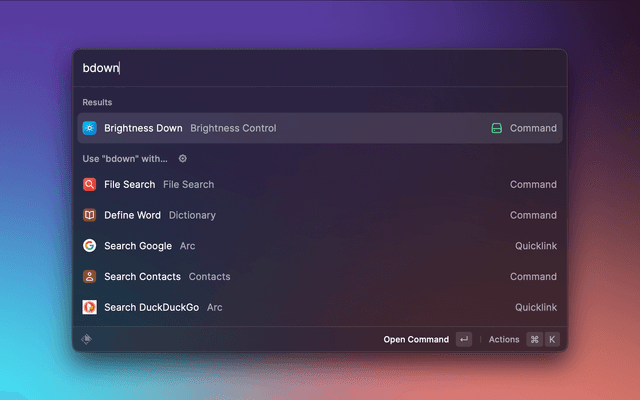Select the Brightness Down command row
Image resolution: width=640 pixels, height=400 pixels.
320,128
